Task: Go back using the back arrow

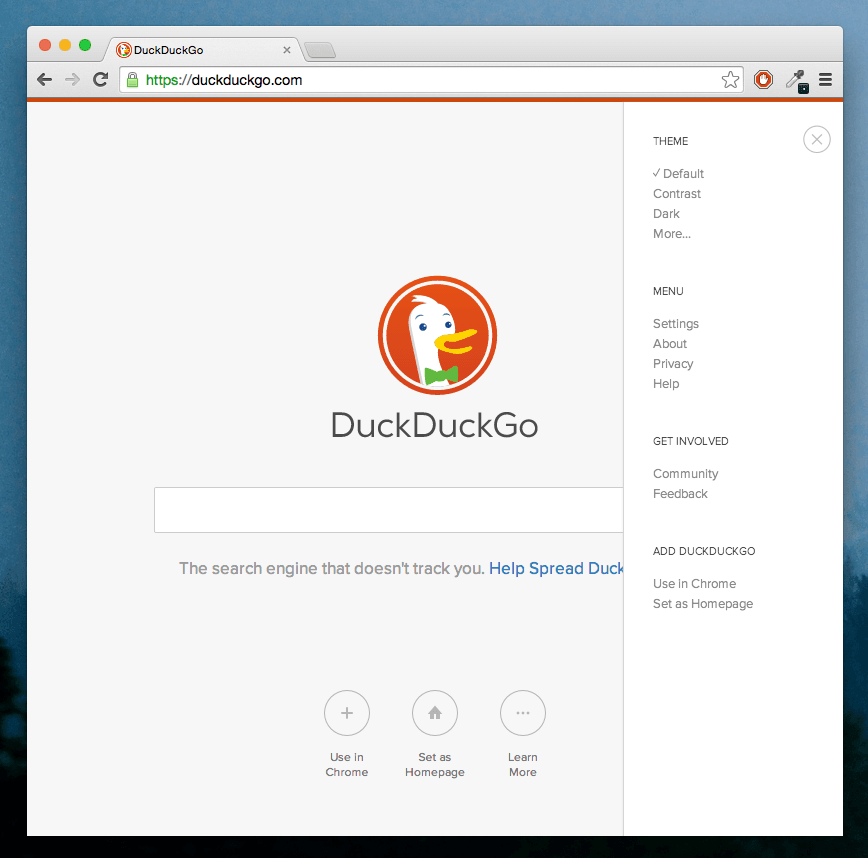Action: pos(44,79)
